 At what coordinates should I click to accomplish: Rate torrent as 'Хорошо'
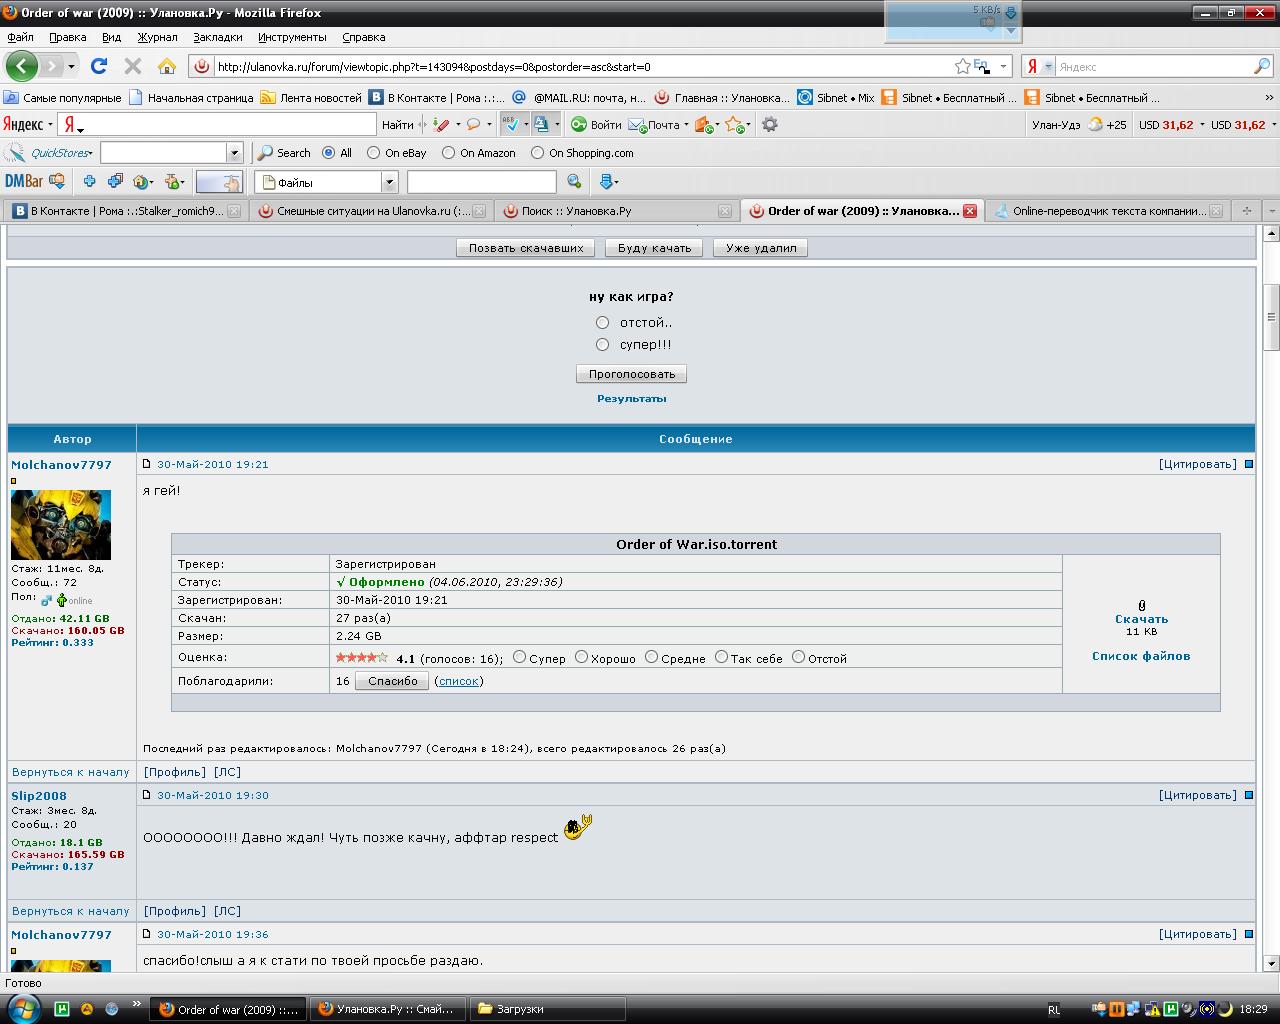coord(581,657)
